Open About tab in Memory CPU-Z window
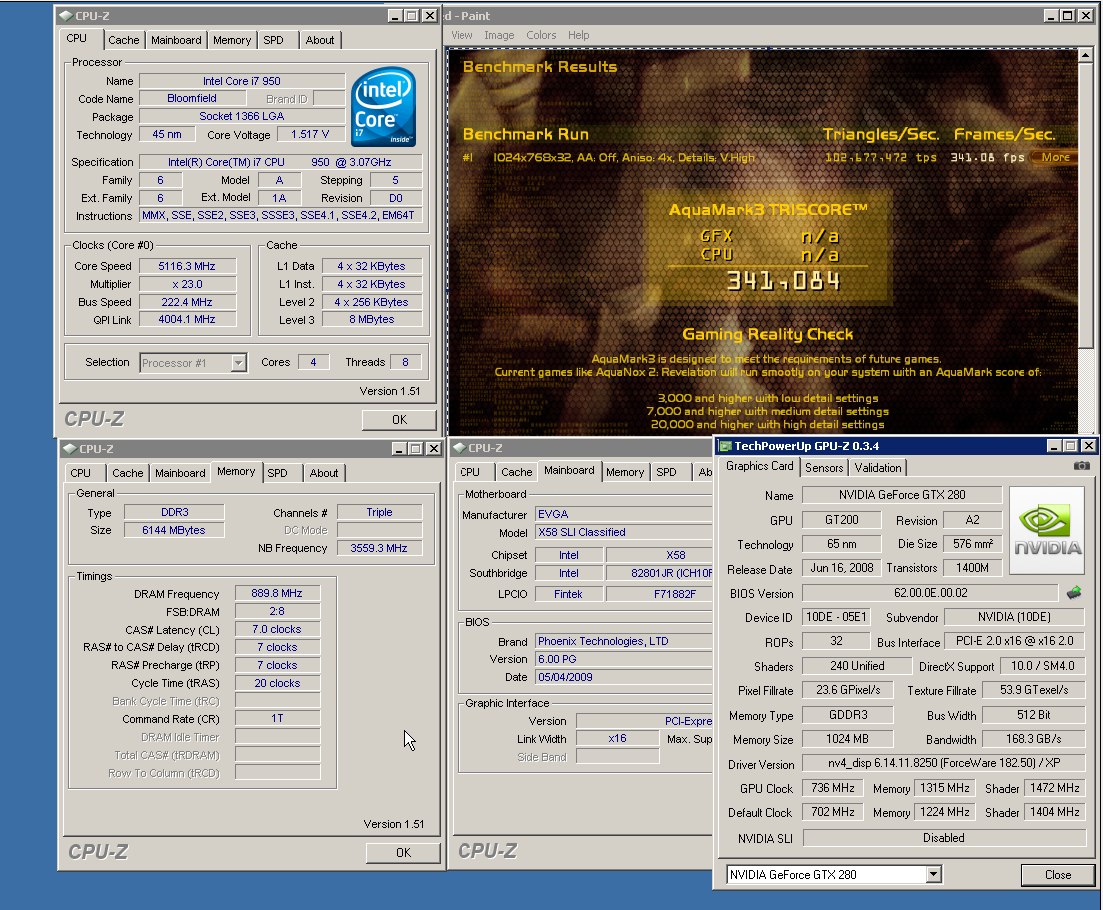1103x910 pixels. click(x=324, y=473)
